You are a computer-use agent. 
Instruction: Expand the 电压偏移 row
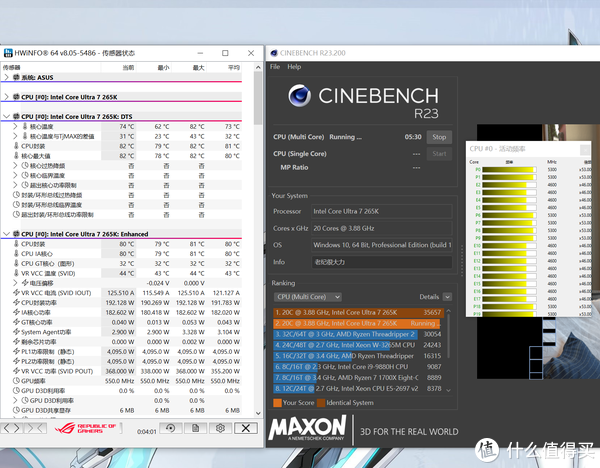click(x=15, y=283)
